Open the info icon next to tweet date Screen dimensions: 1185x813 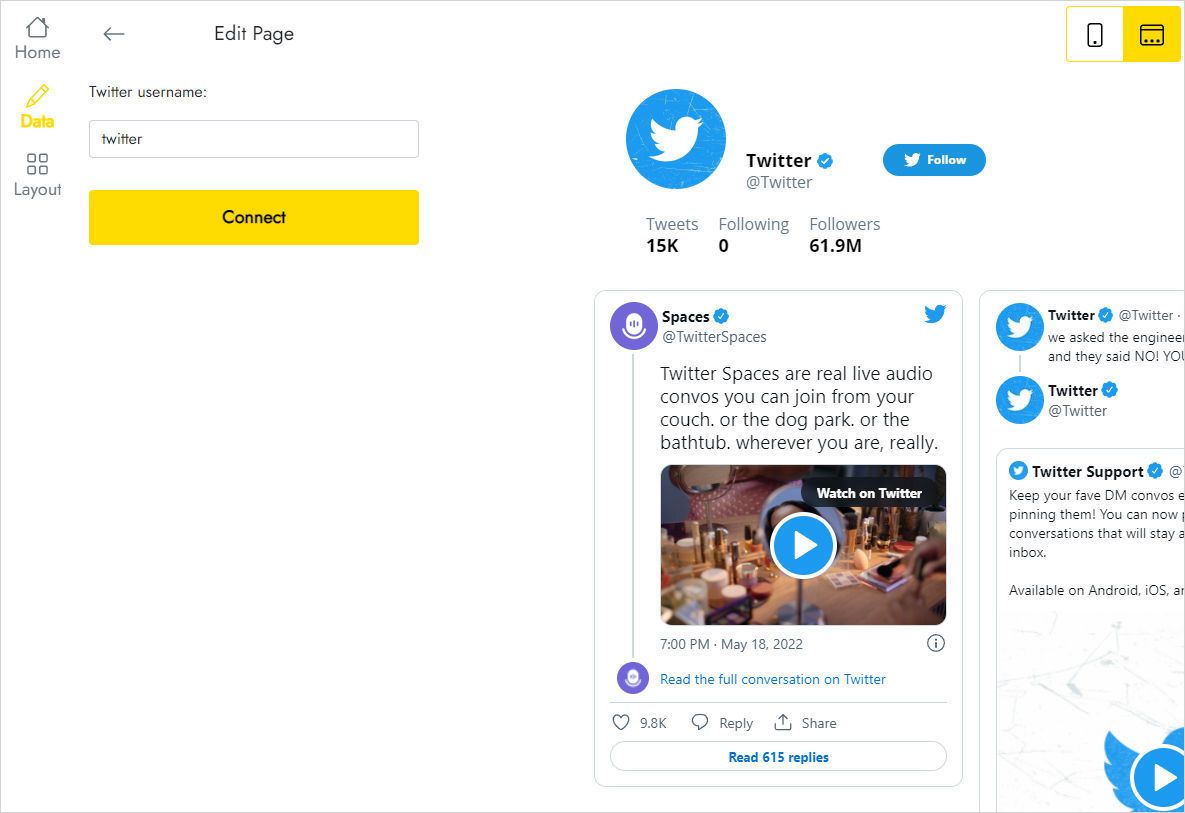pyautogui.click(x=936, y=643)
